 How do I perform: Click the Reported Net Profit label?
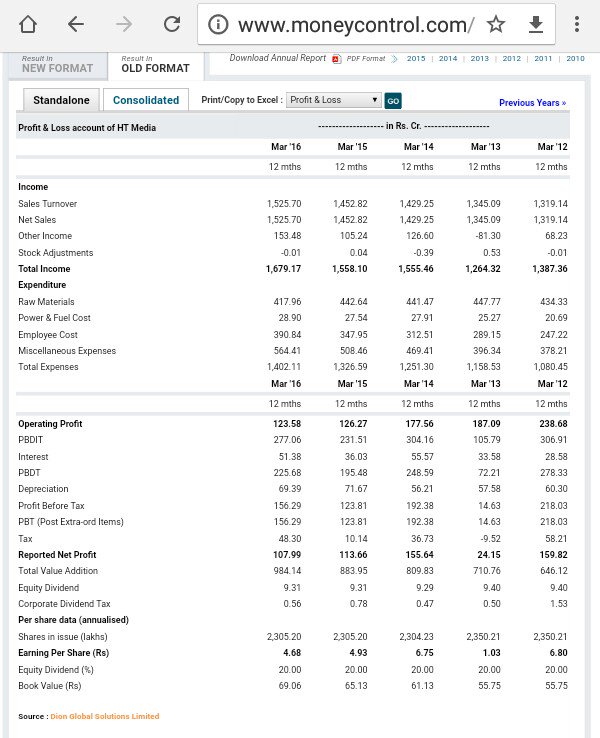coord(57,554)
